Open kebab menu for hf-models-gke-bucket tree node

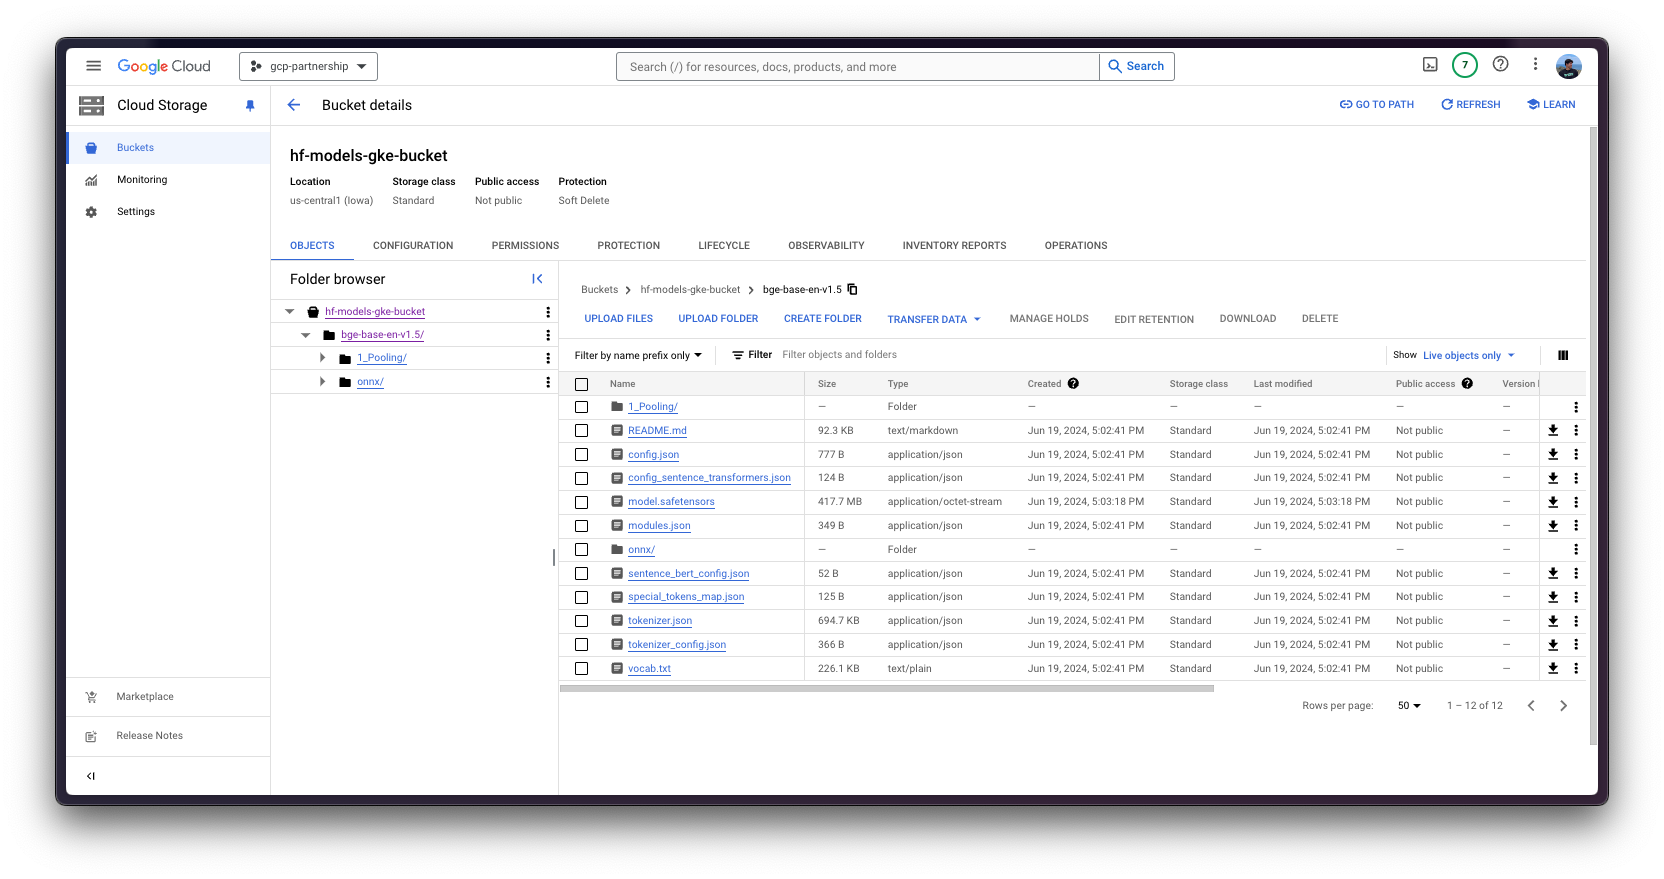click(x=548, y=312)
